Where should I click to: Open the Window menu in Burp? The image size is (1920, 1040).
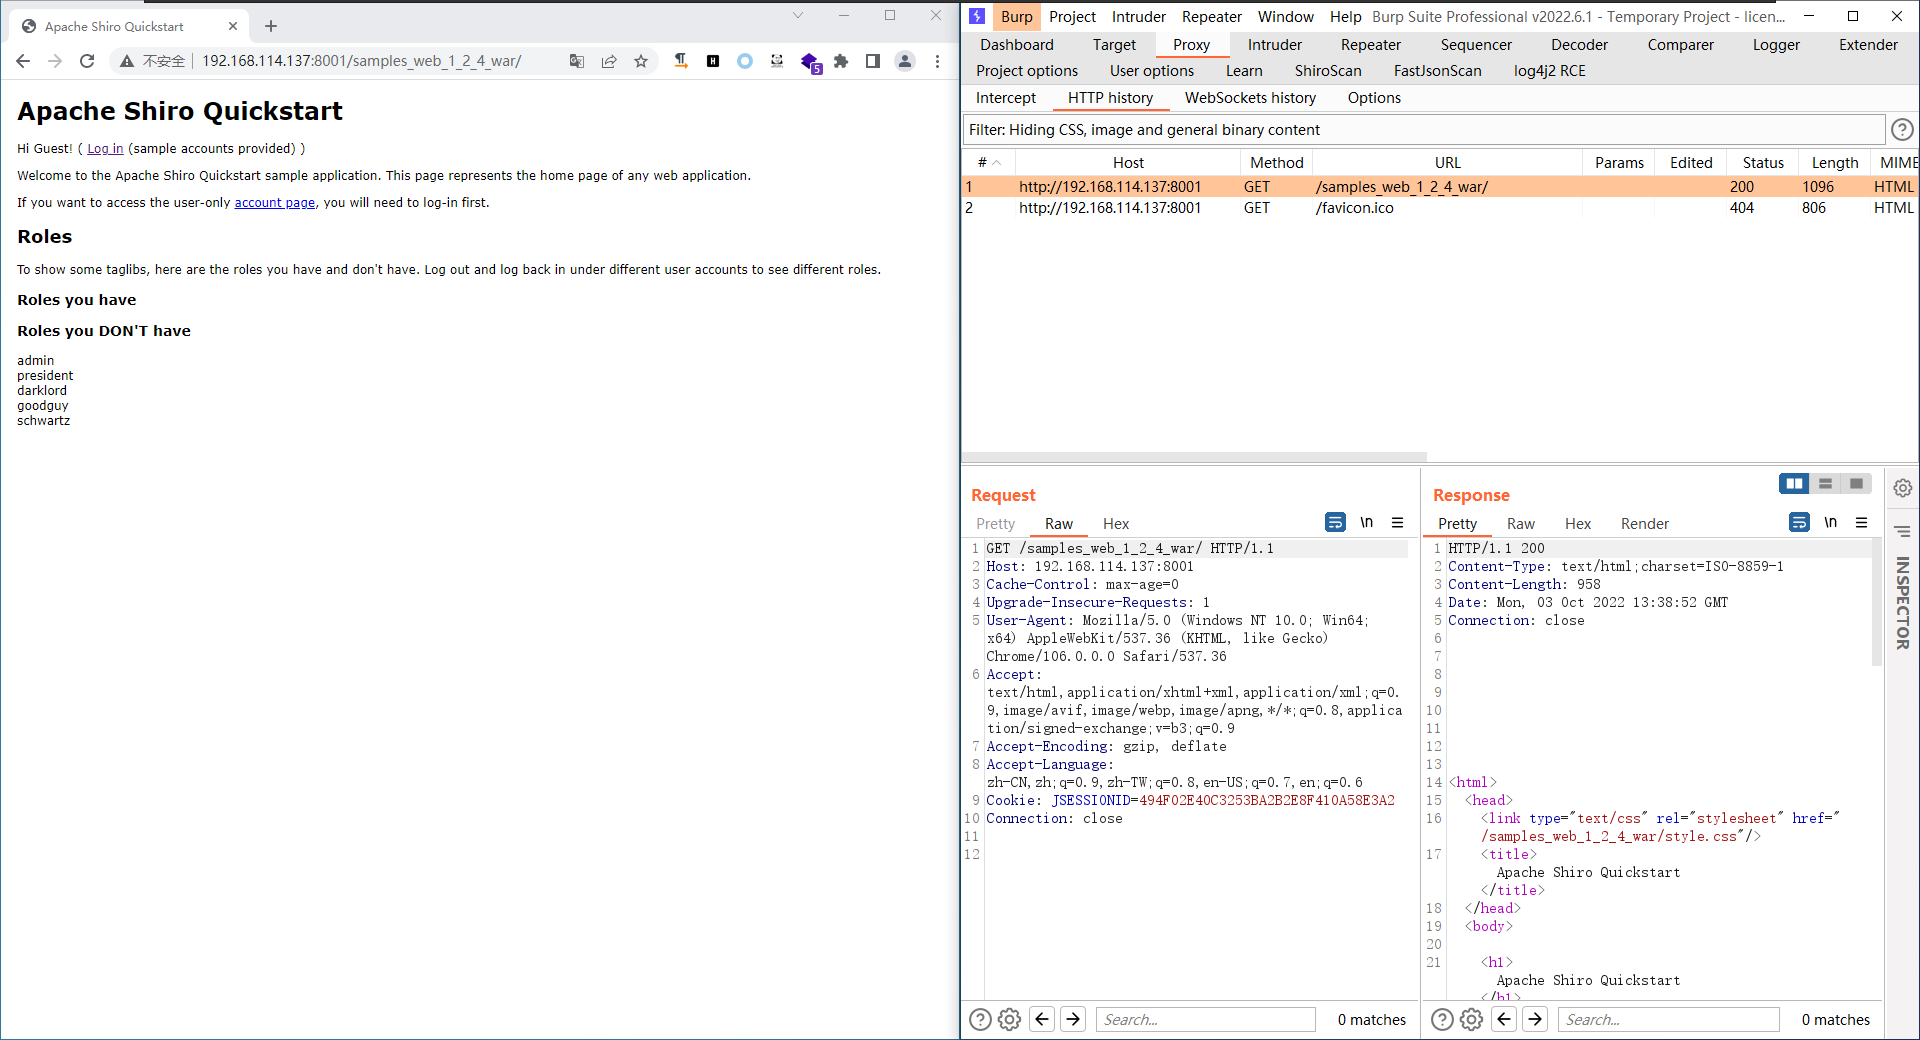coord(1286,16)
